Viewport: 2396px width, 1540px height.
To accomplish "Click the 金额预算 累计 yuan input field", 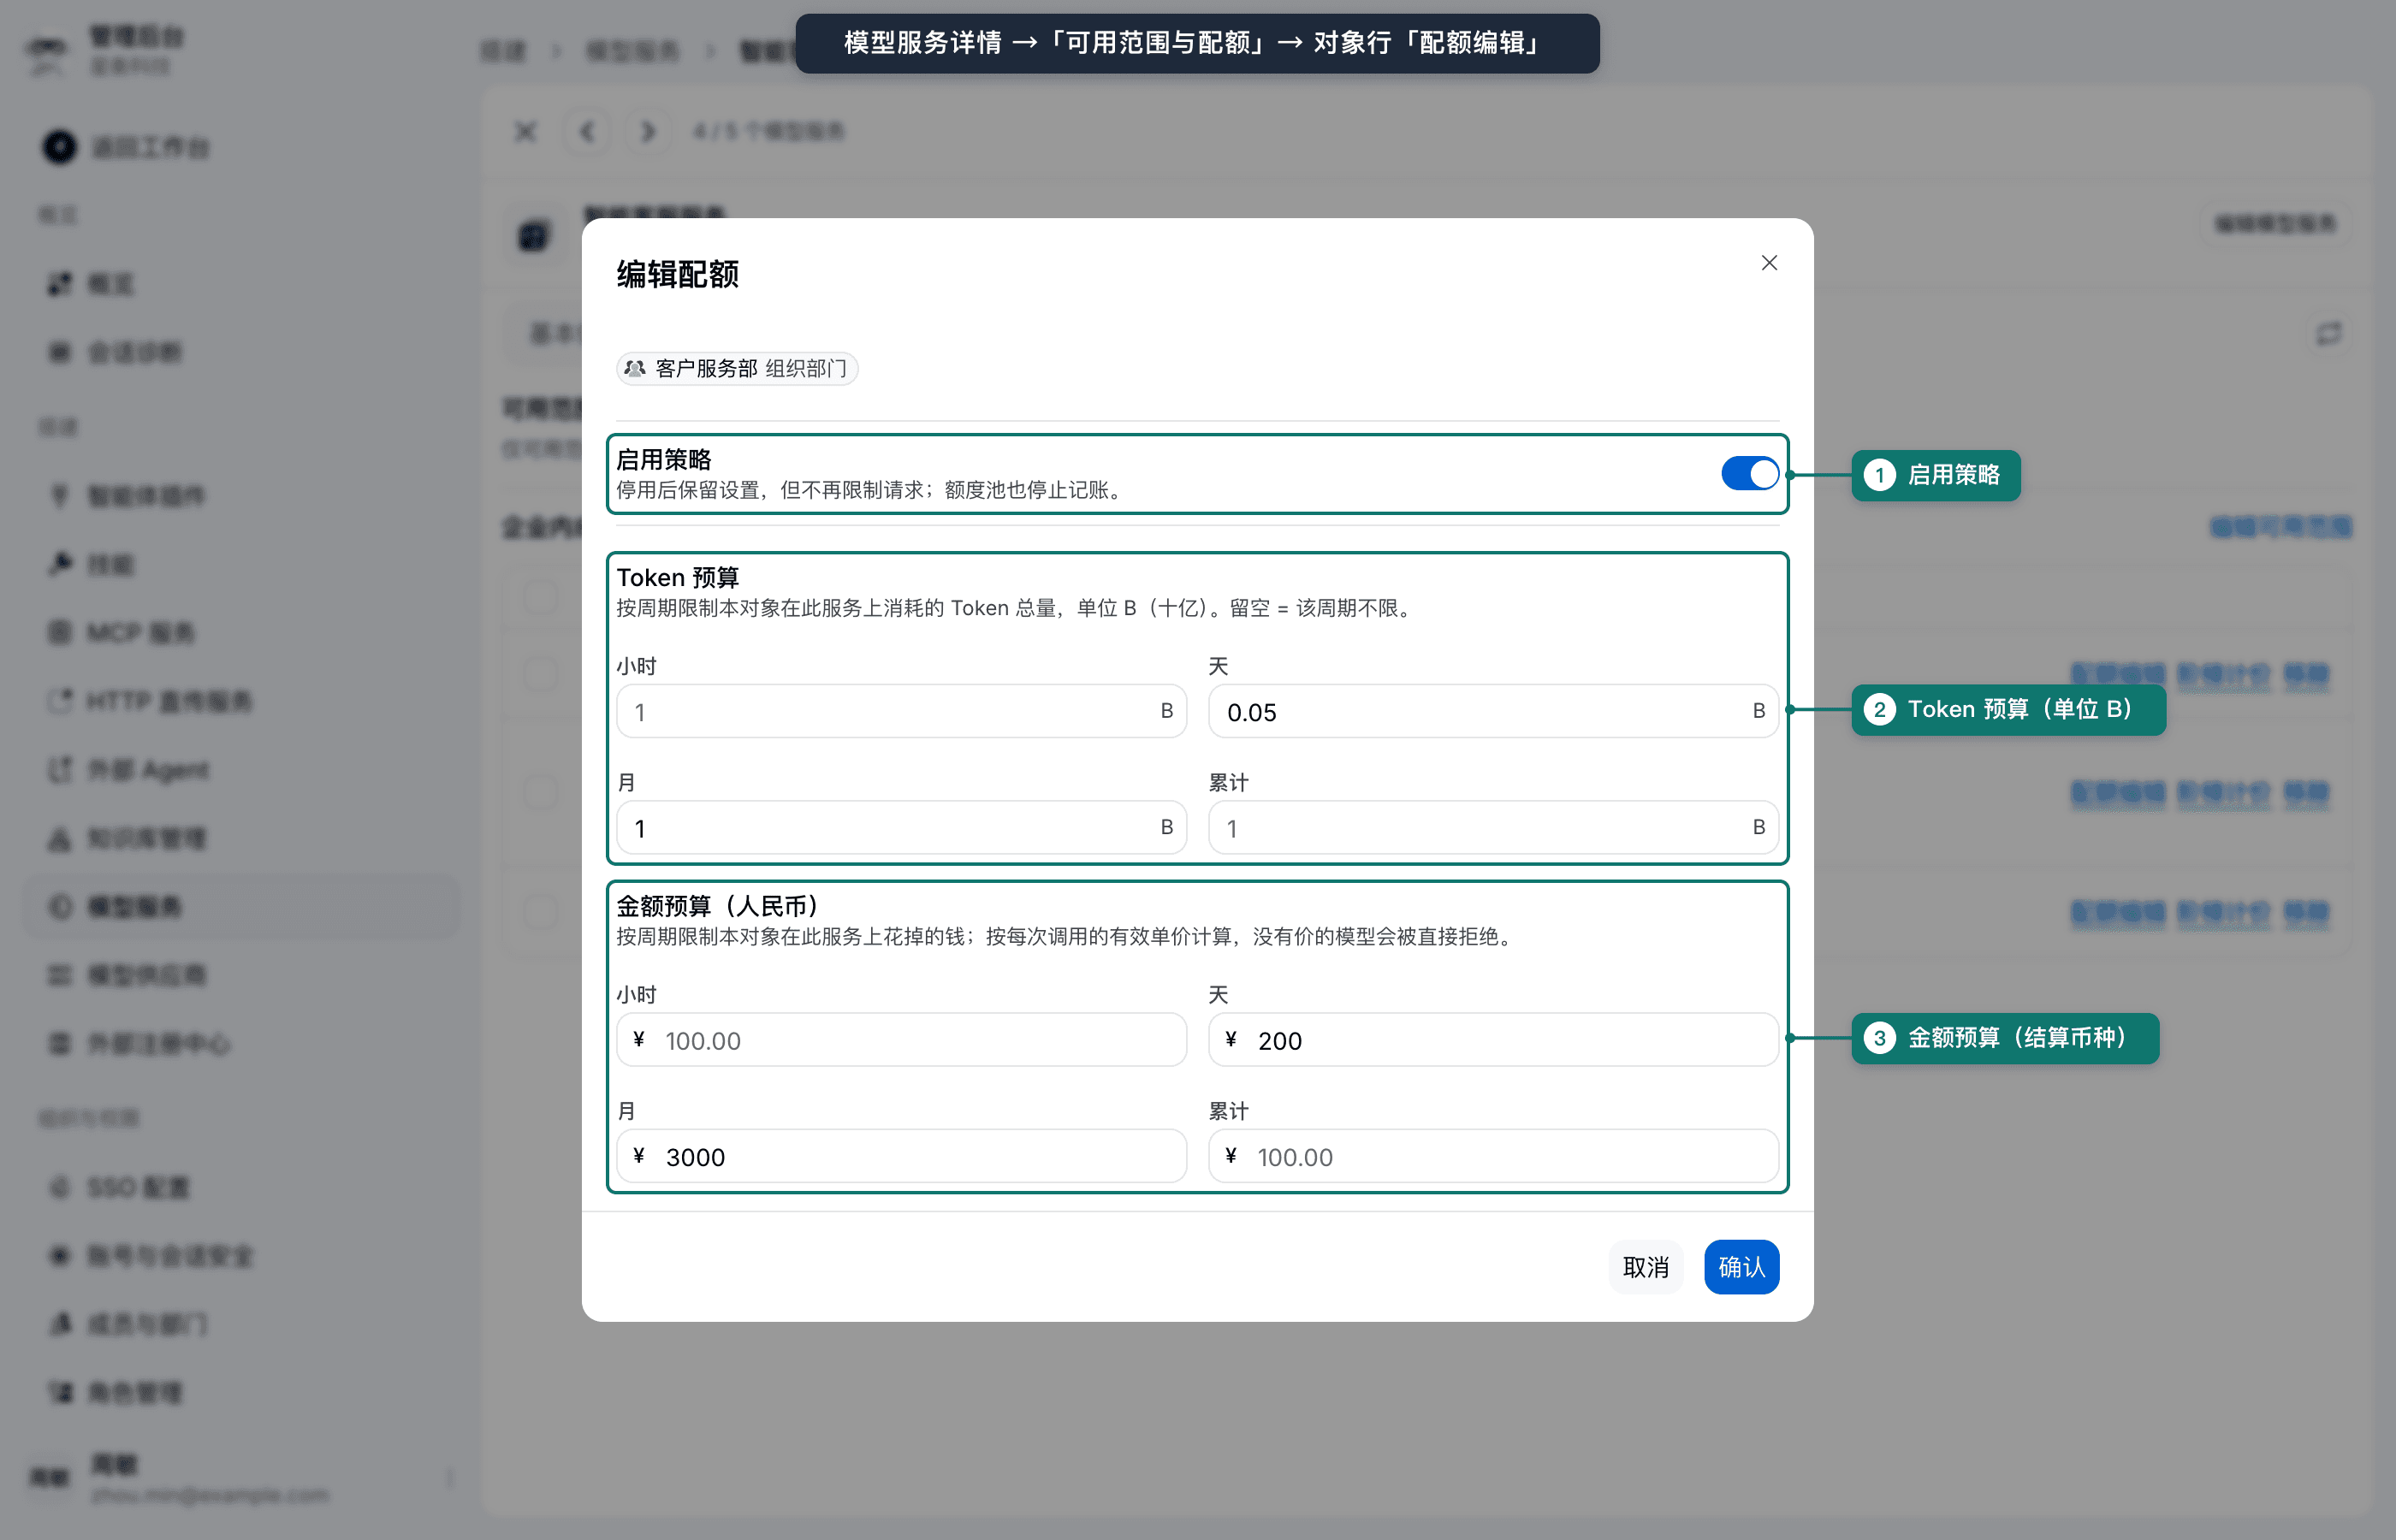I will pyautogui.click(x=1492, y=1156).
